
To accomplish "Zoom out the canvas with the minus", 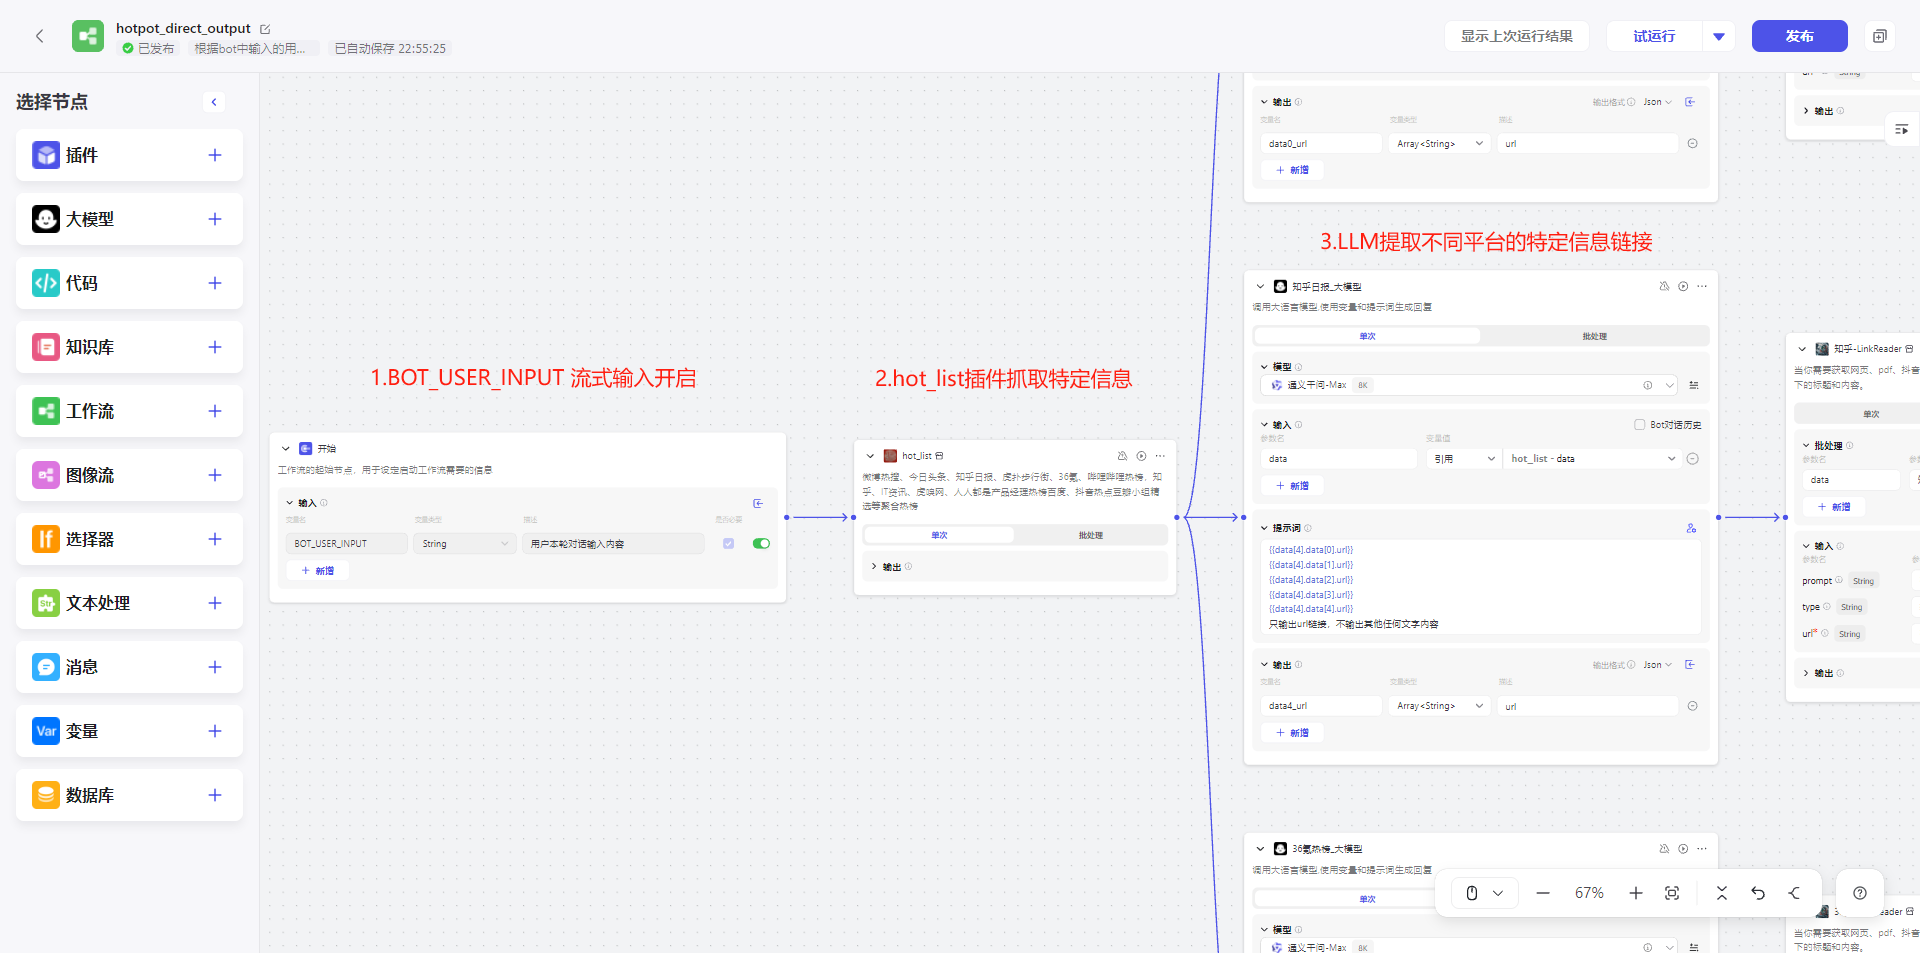I will (1543, 893).
